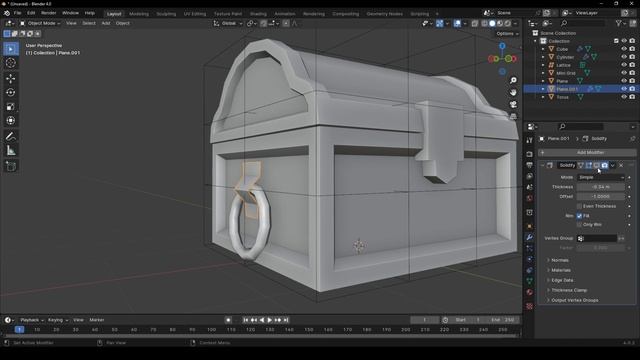Activate the Select Box tool

[11, 49]
